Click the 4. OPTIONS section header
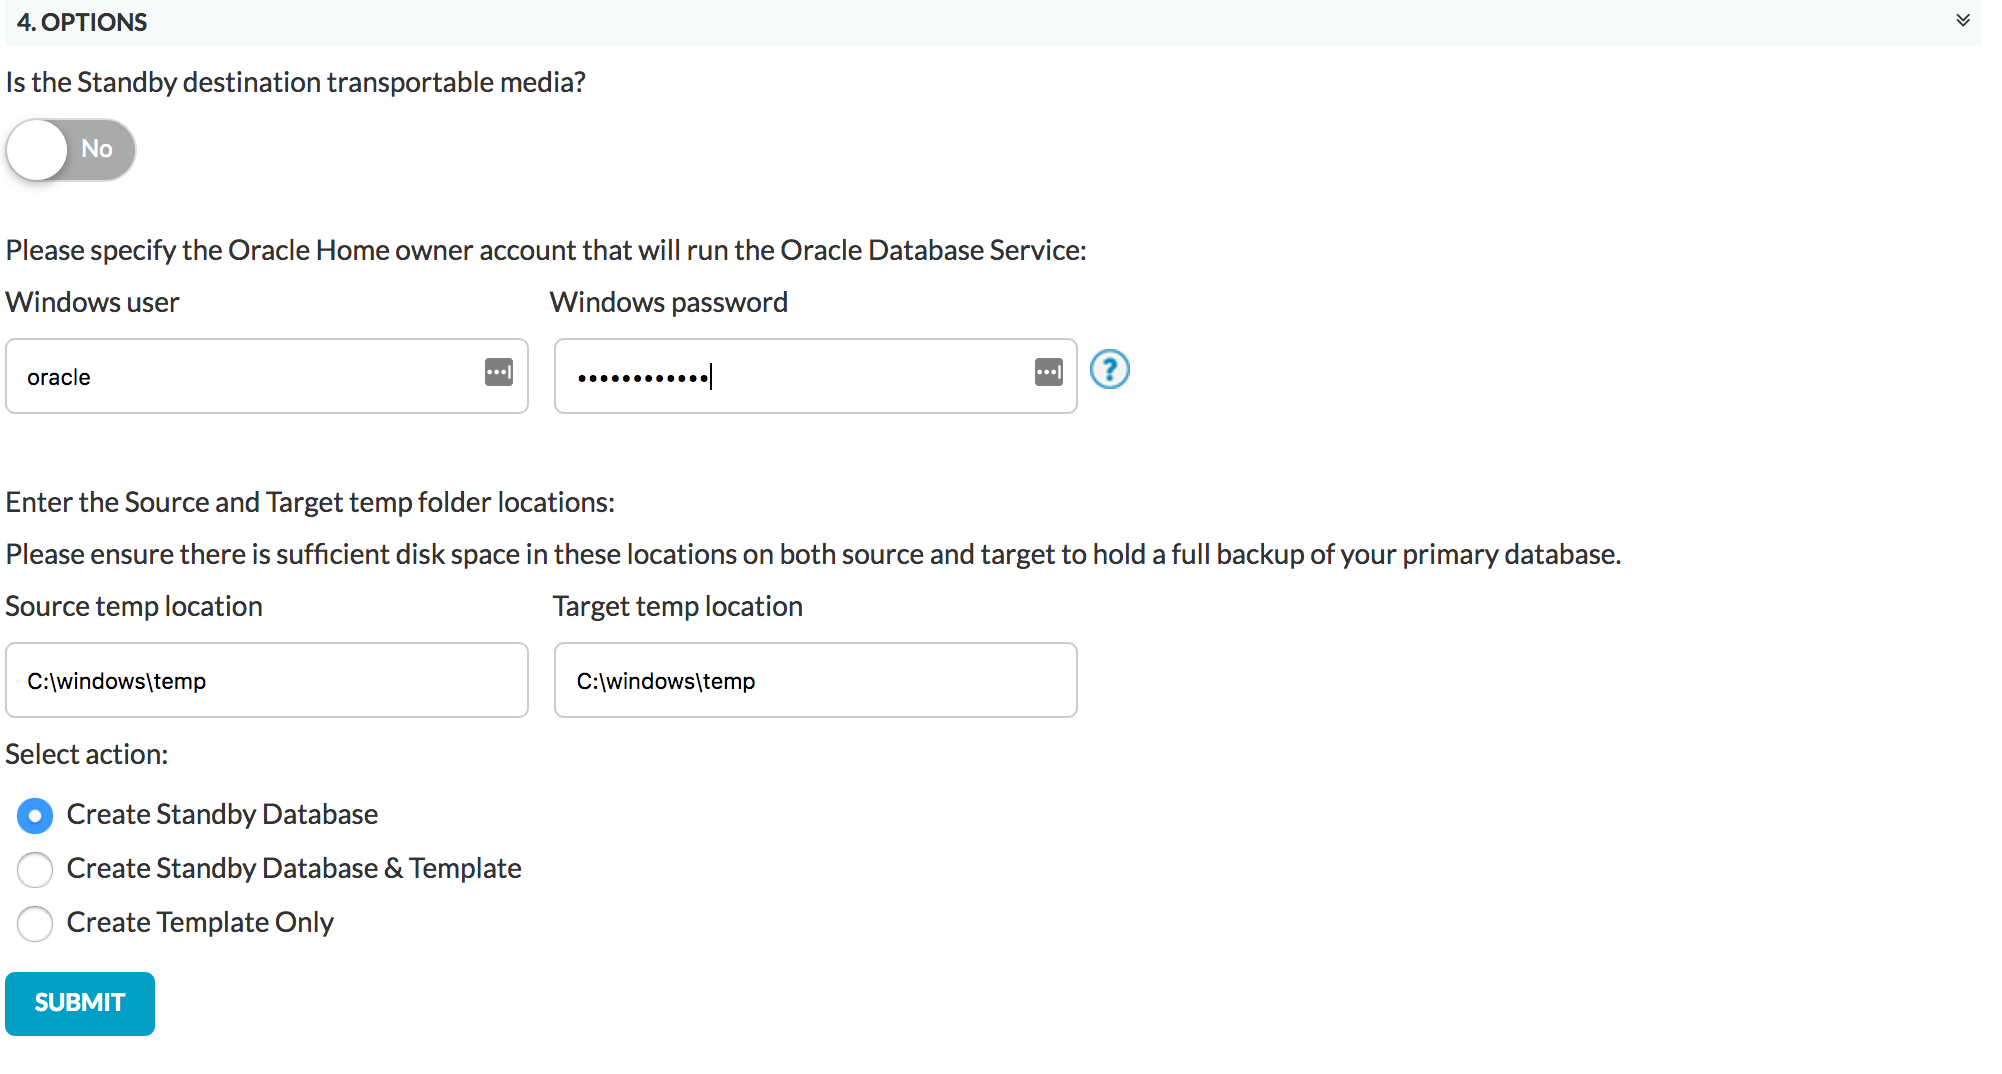The height and width of the screenshot is (1074, 2002). (x=992, y=22)
